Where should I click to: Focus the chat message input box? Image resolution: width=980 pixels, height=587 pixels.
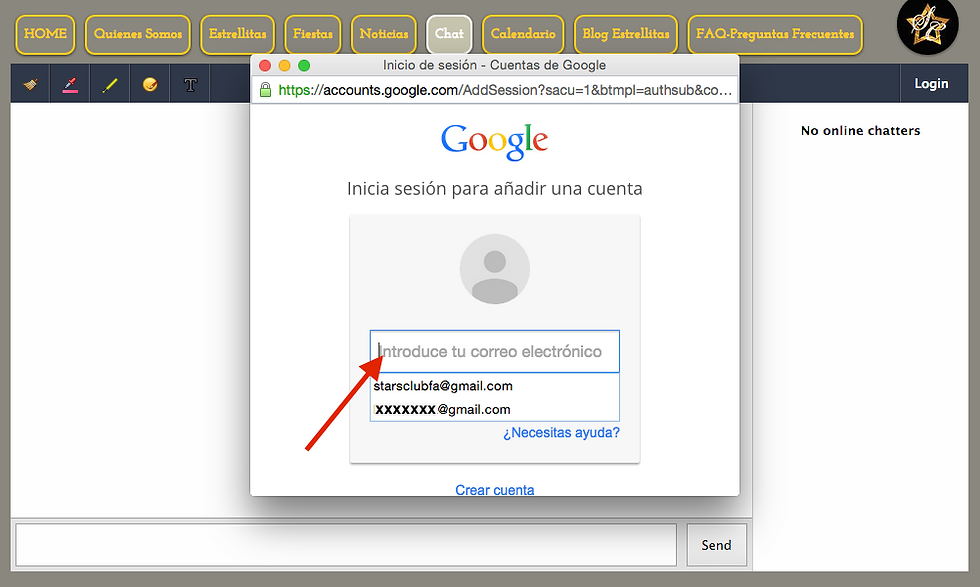click(346, 545)
